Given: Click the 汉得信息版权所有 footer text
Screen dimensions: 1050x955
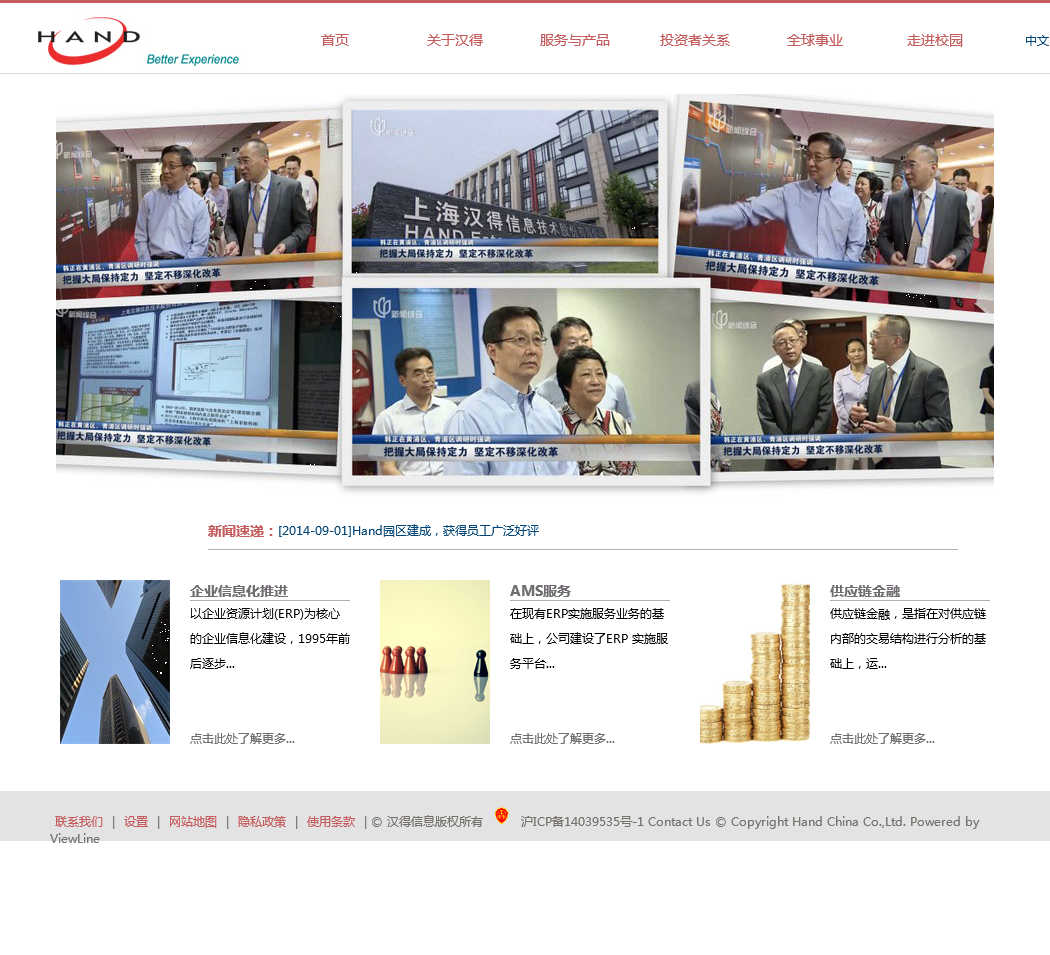Looking at the screenshot, I should pyautogui.click(x=435, y=822).
